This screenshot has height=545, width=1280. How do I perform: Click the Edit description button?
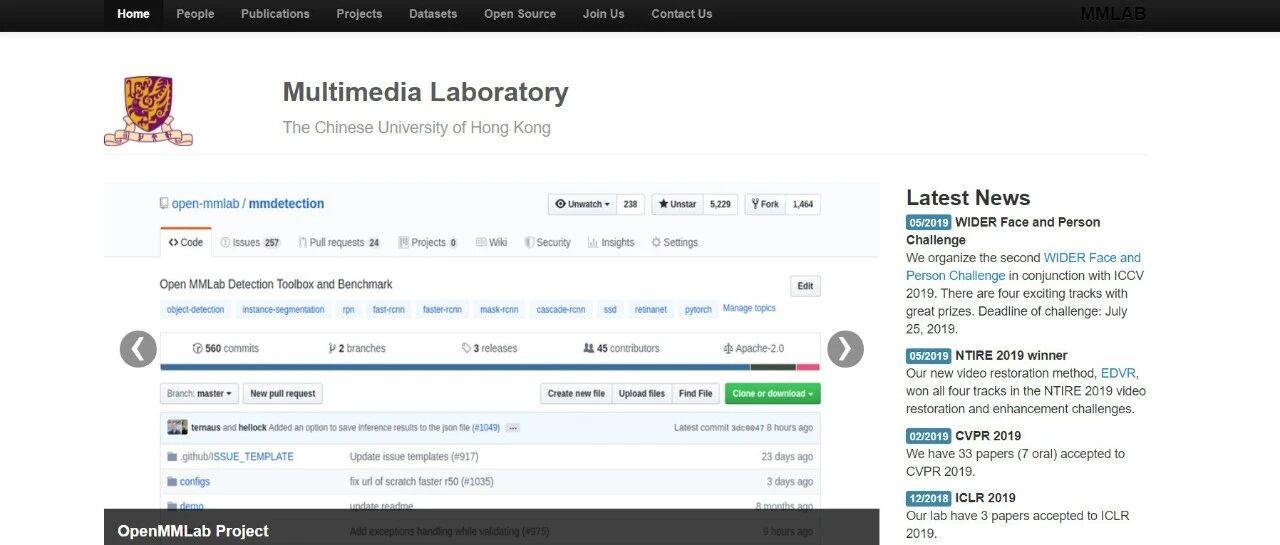805,286
